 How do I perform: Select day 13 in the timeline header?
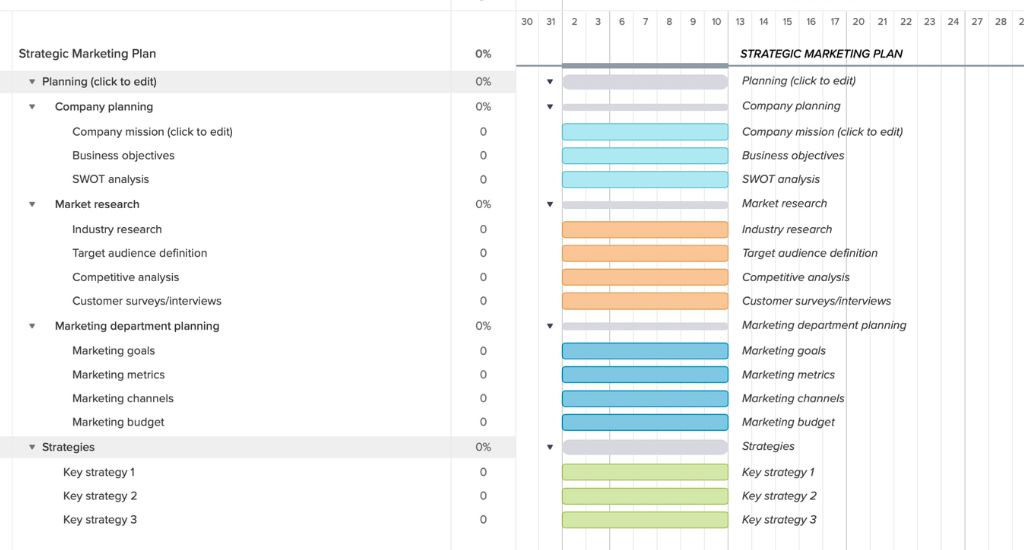tap(740, 21)
